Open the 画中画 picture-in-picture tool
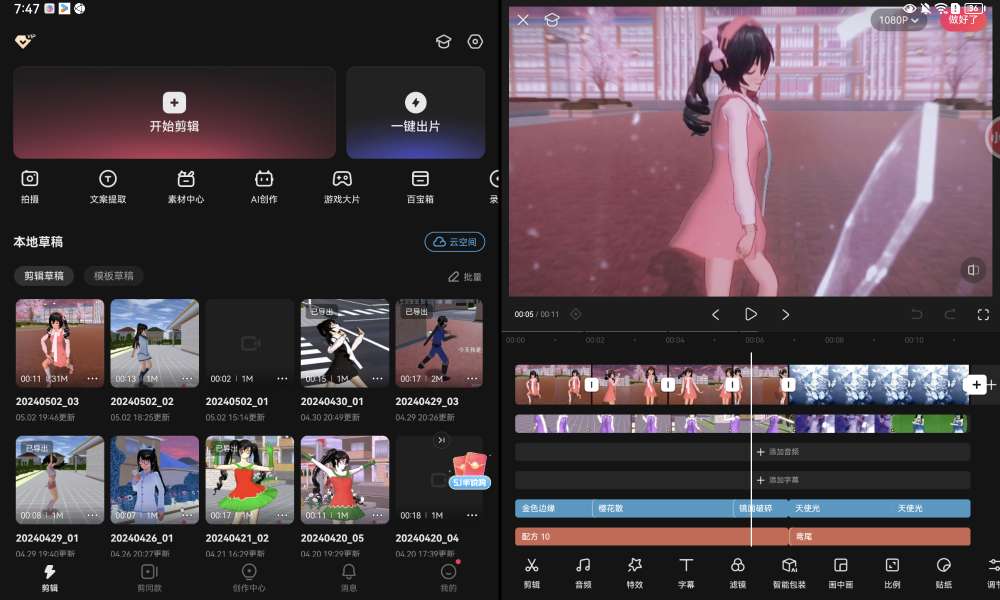 [841, 573]
